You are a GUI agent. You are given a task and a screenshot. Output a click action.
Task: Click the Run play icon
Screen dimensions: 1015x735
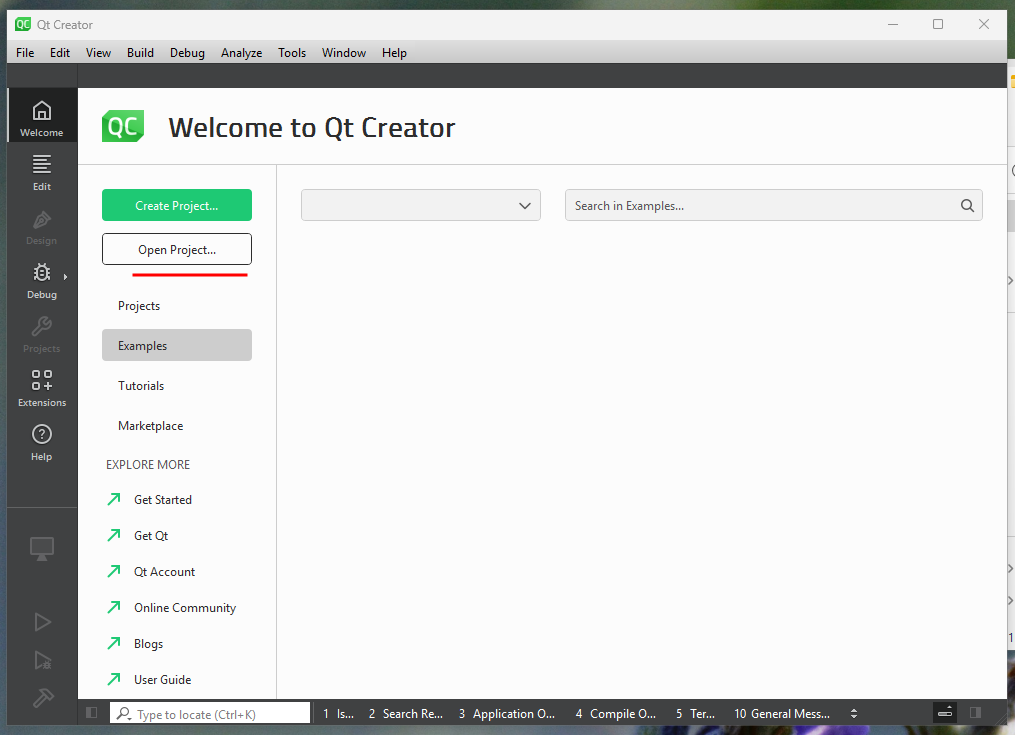(x=42, y=622)
